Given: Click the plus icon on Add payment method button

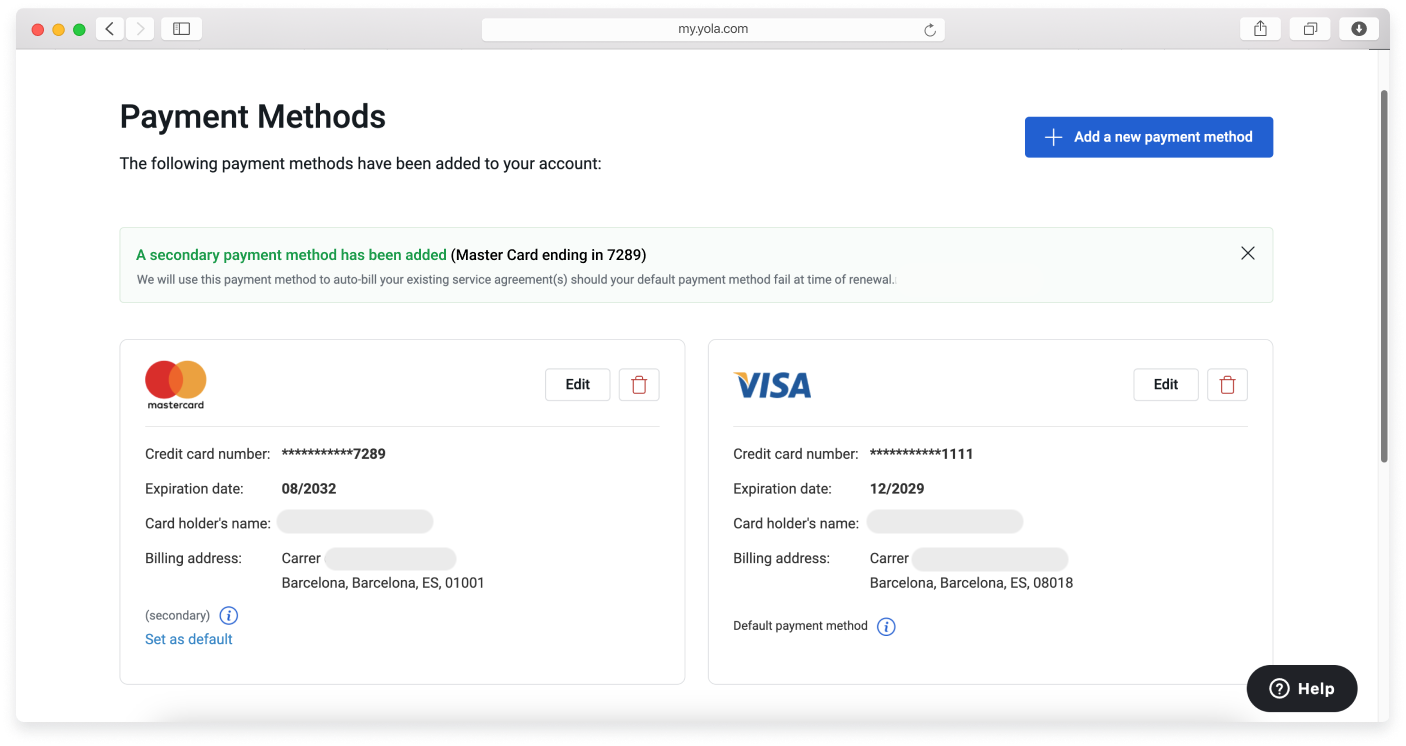Looking at the screenshot, I should 1053,137.
